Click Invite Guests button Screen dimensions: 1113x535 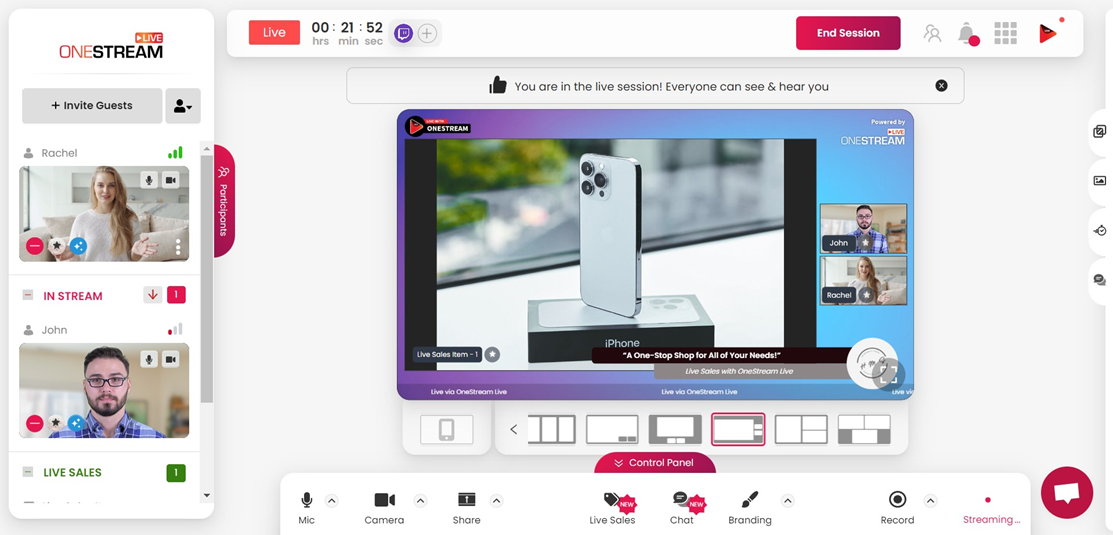click(x=92, y=106)
